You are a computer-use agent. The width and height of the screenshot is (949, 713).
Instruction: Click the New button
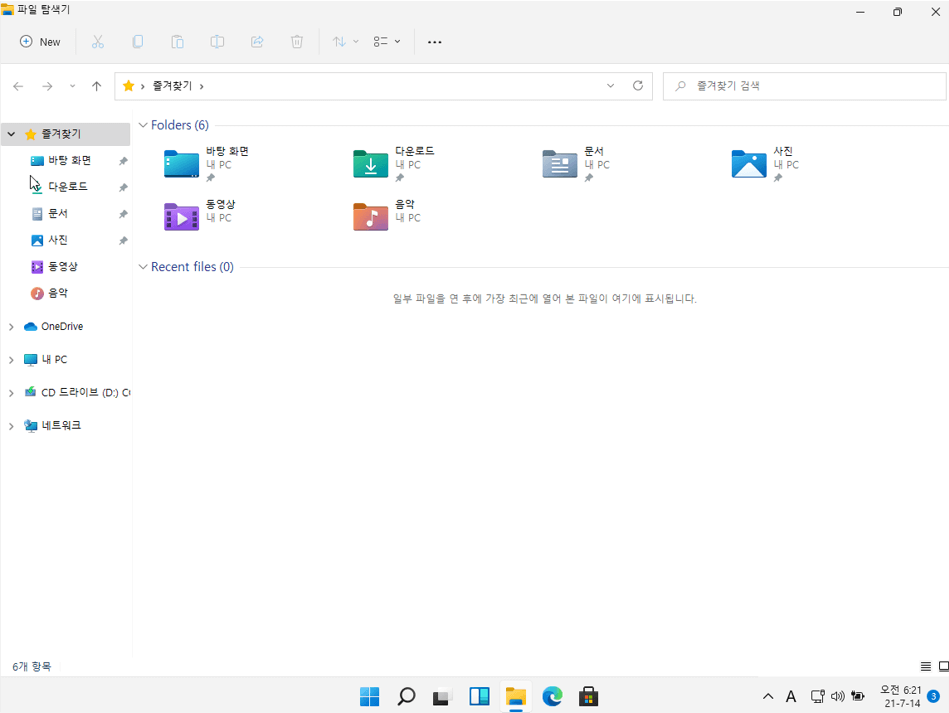pyautogui.click(x=40, y=42)
